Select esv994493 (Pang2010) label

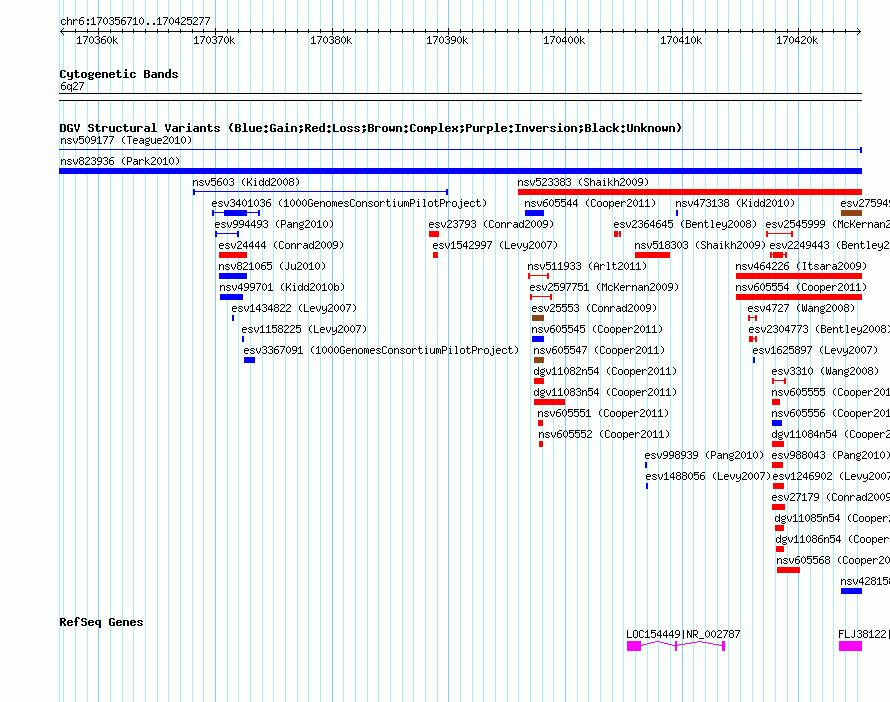pyautogui.click(x=274, y=224)
